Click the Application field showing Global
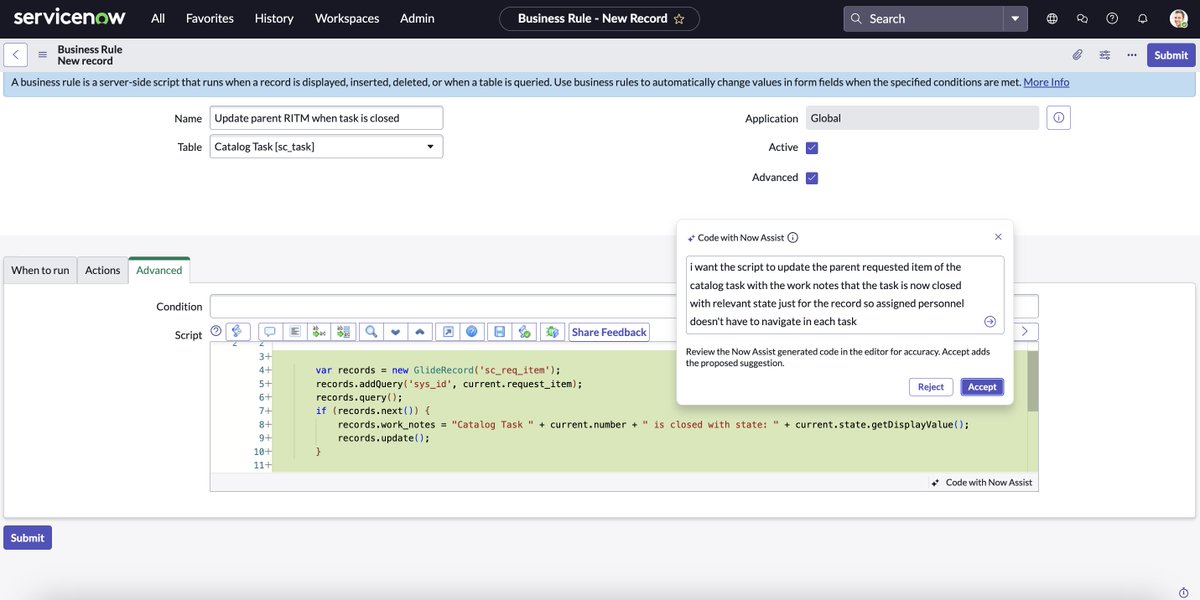 (x=922, y=118)
